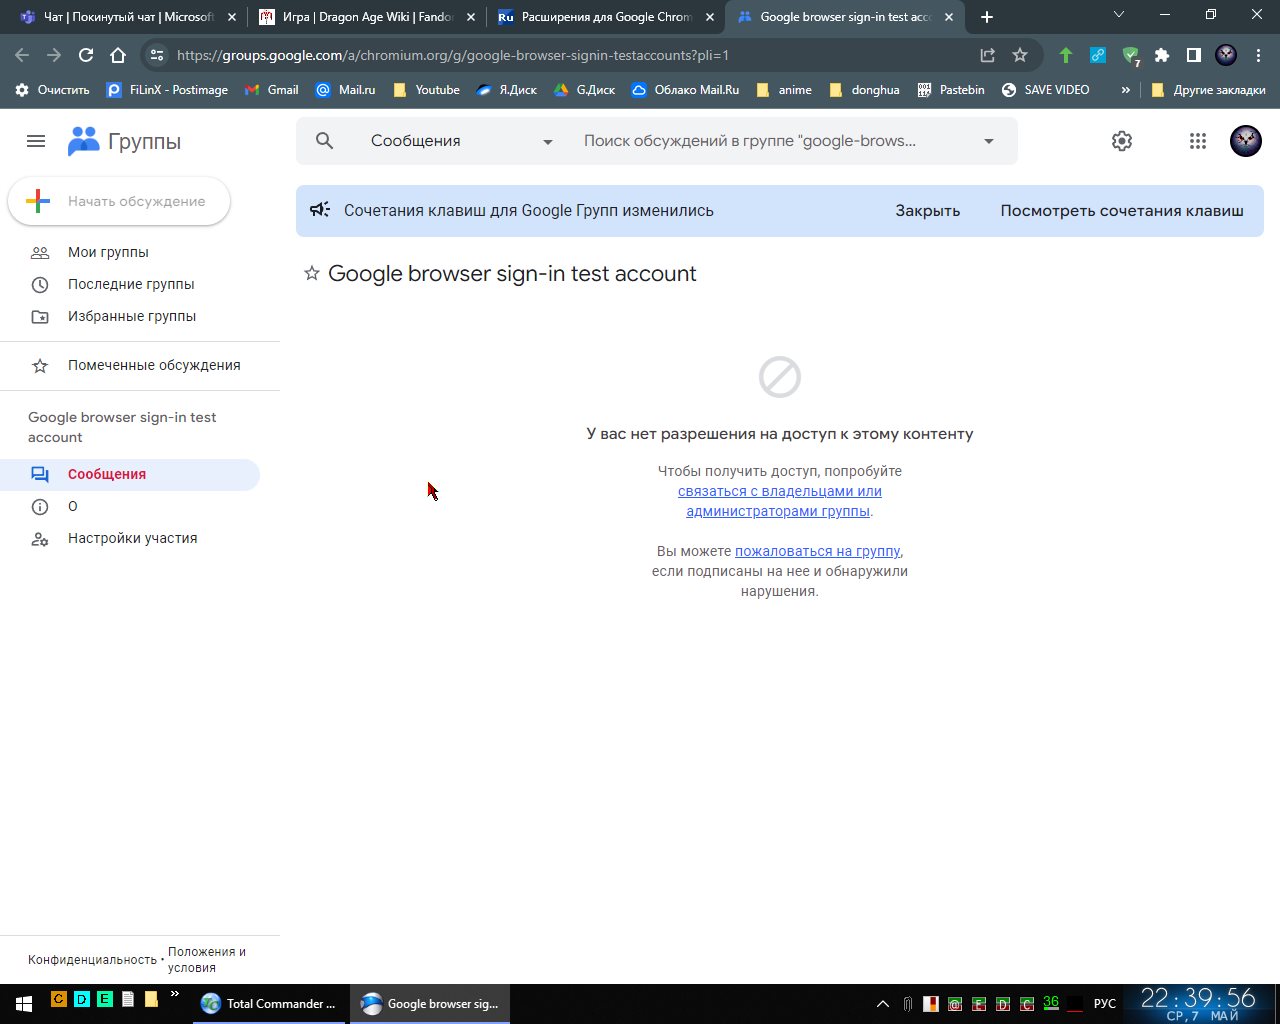Open 'Избранные группы' in sidebar
This screenshot has height=1024, width=1280.
(x=132, y=316)
